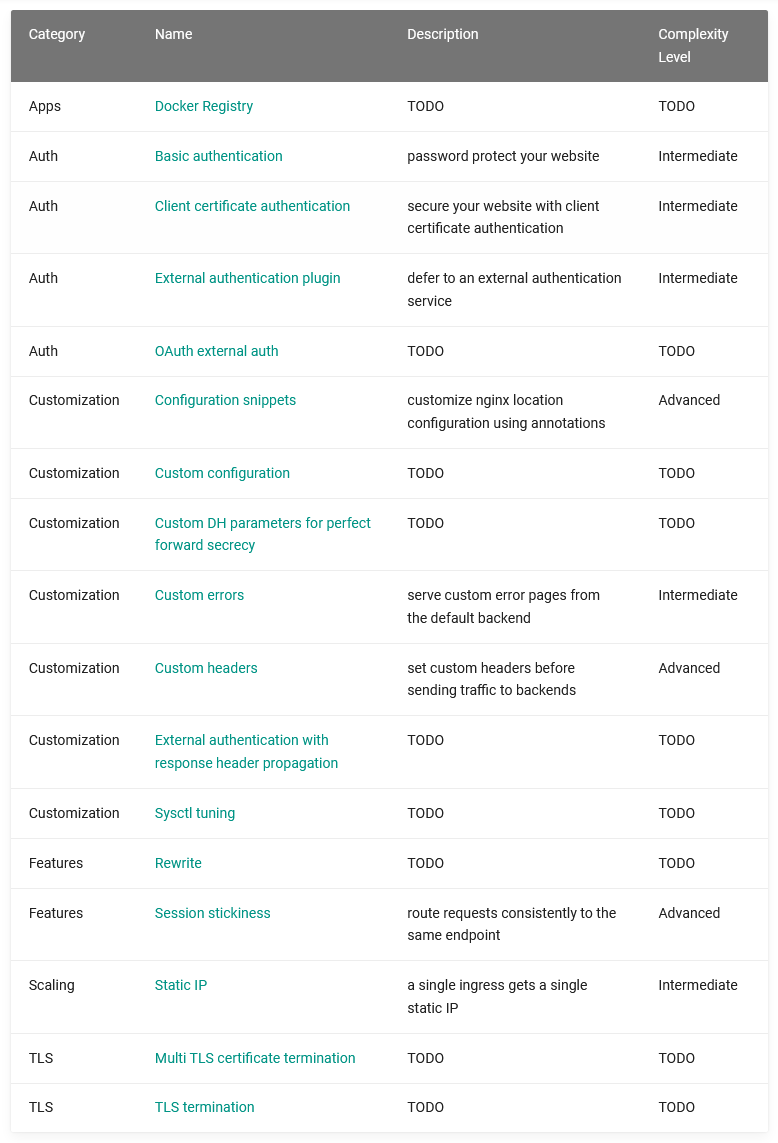Go to the Session stickiness link
This screenshot has width=778, height=1143.
(x=212, y=913)
